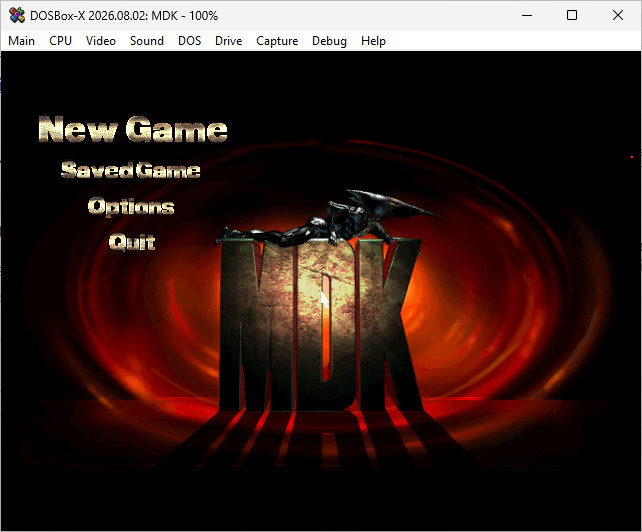Open the Main menu

[x=21, y=41]
